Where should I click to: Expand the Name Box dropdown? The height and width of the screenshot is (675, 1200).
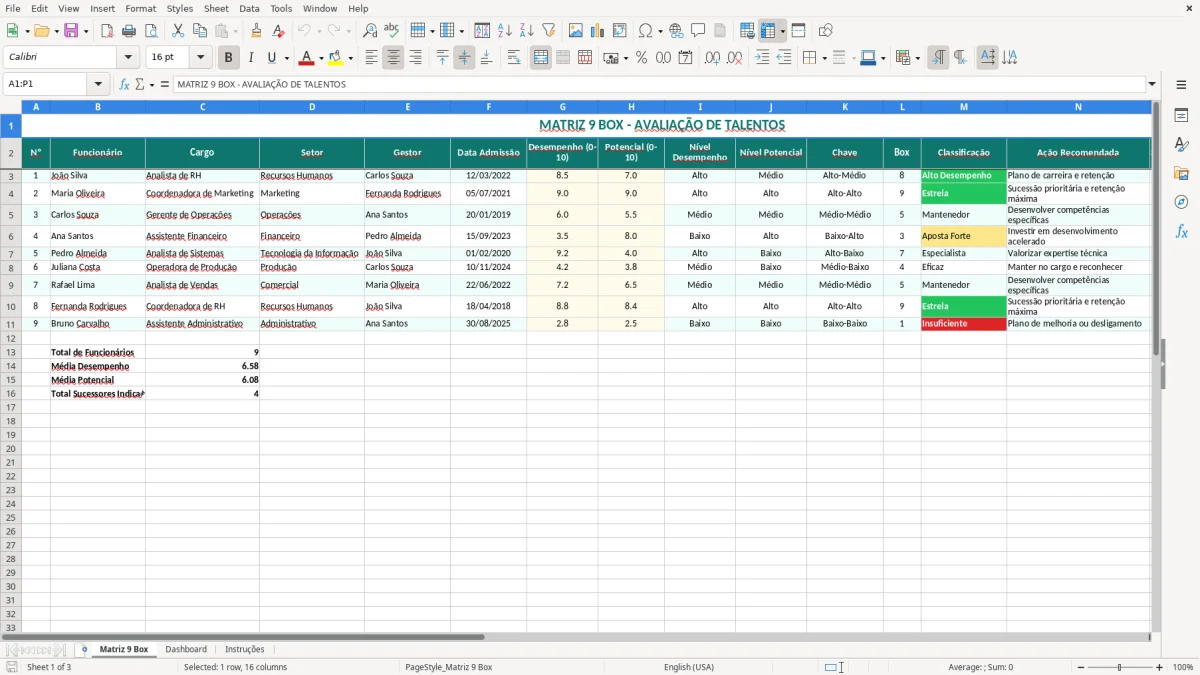(x=98, y=85)
